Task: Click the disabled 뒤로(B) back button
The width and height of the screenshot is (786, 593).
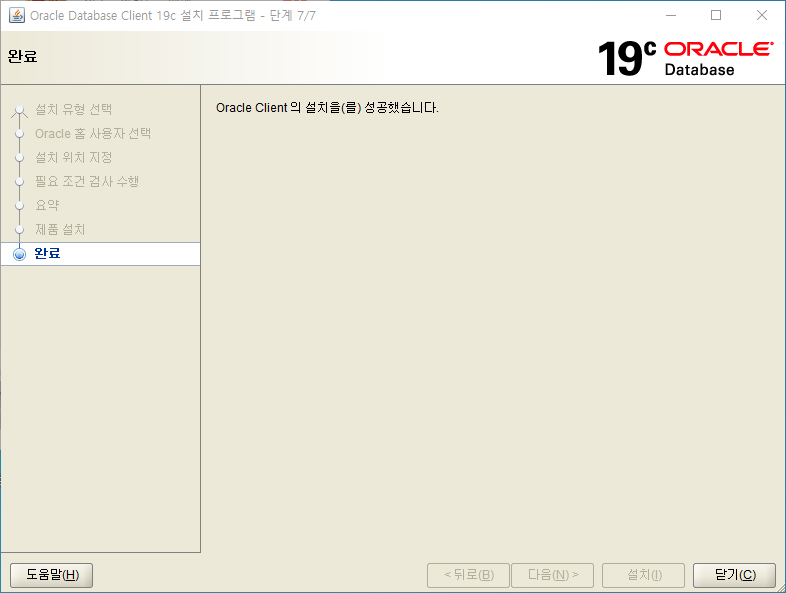Action: pyautogui.click(x=468, y=575)
